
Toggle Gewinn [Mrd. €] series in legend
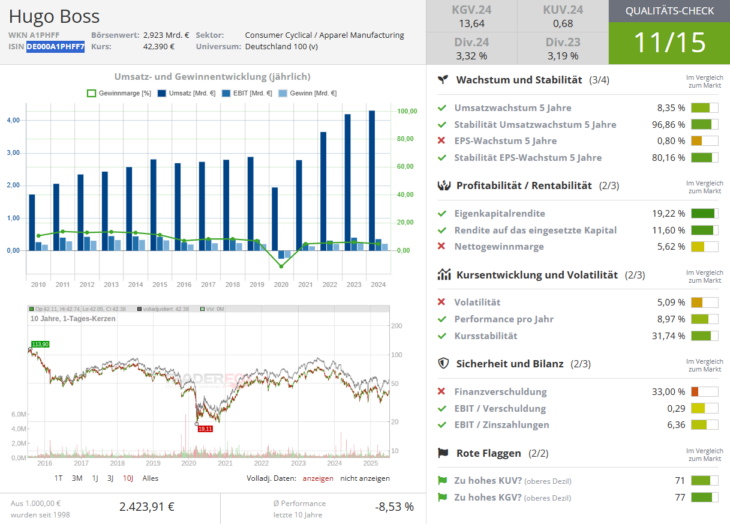point(307,93)
